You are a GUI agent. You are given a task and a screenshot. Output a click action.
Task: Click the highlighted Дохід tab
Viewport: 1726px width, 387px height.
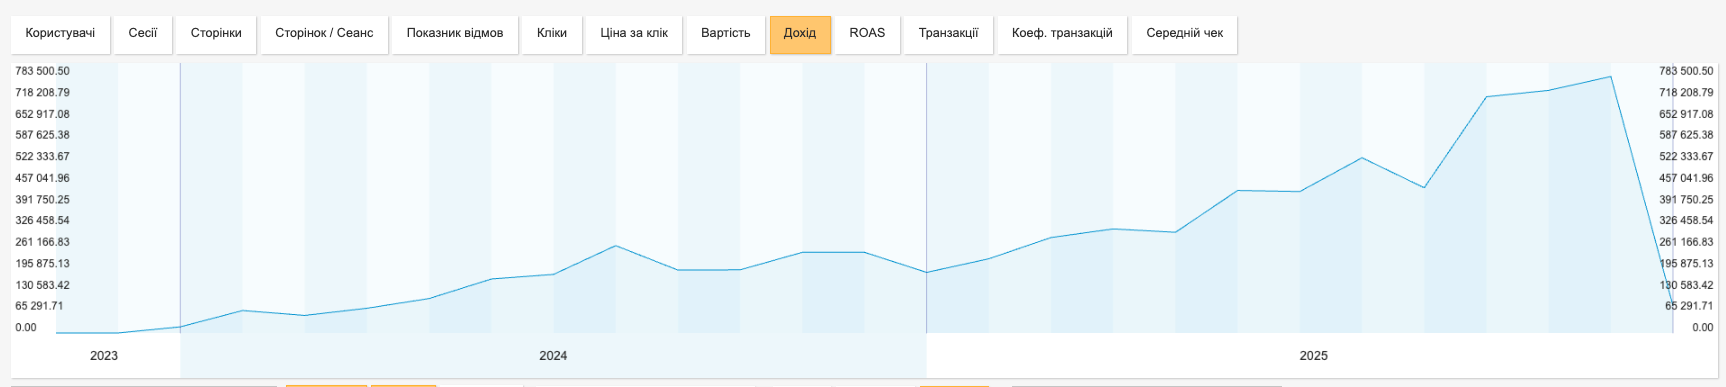(800, 33)
